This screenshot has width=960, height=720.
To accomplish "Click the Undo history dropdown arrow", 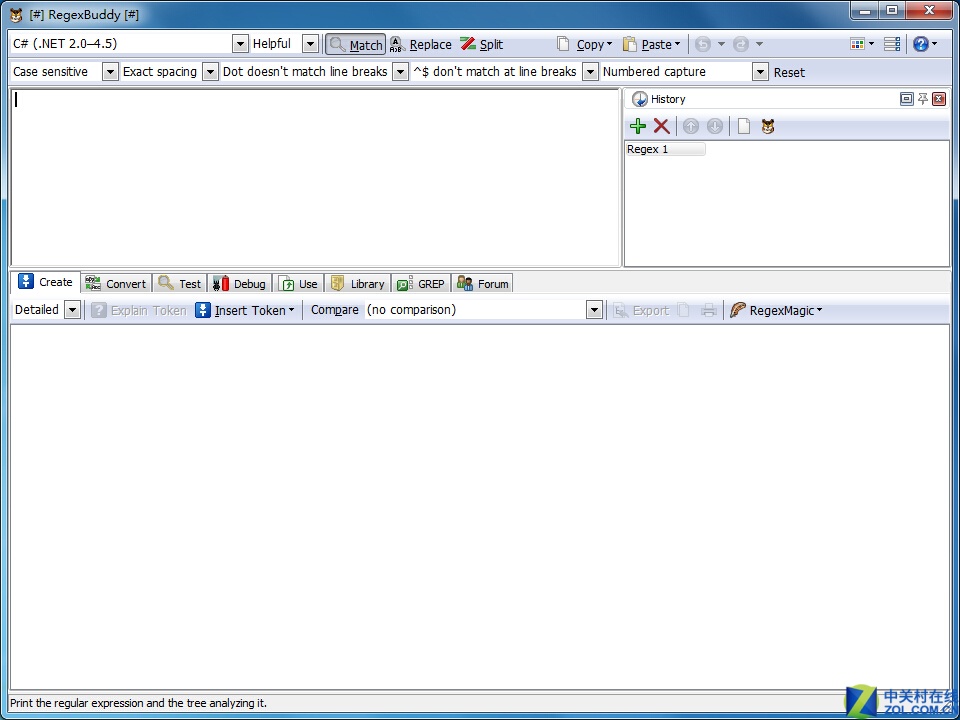I will coord(721,44).
